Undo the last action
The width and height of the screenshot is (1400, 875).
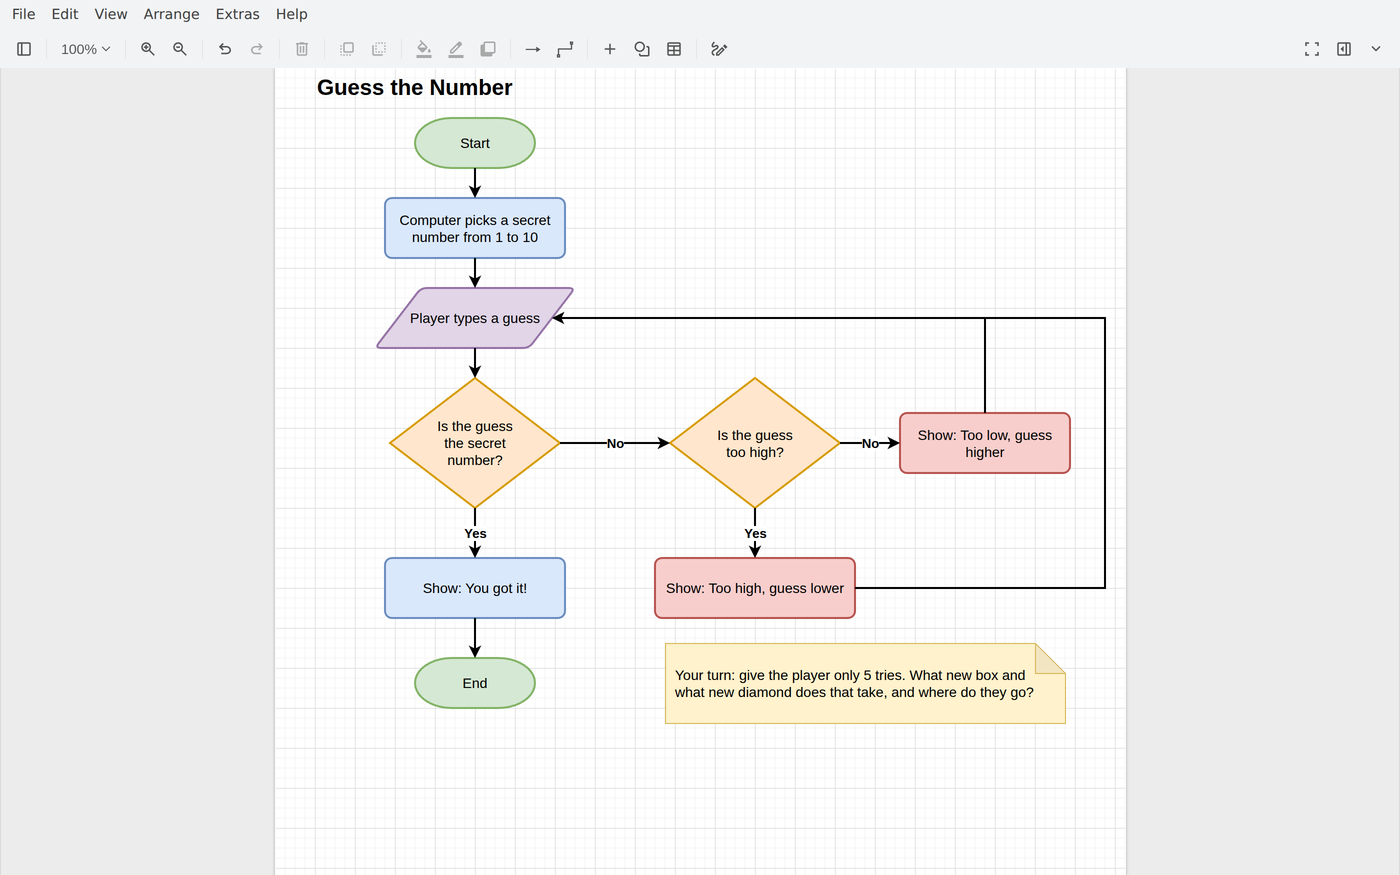pyautogui.click(x=225, y=49)
